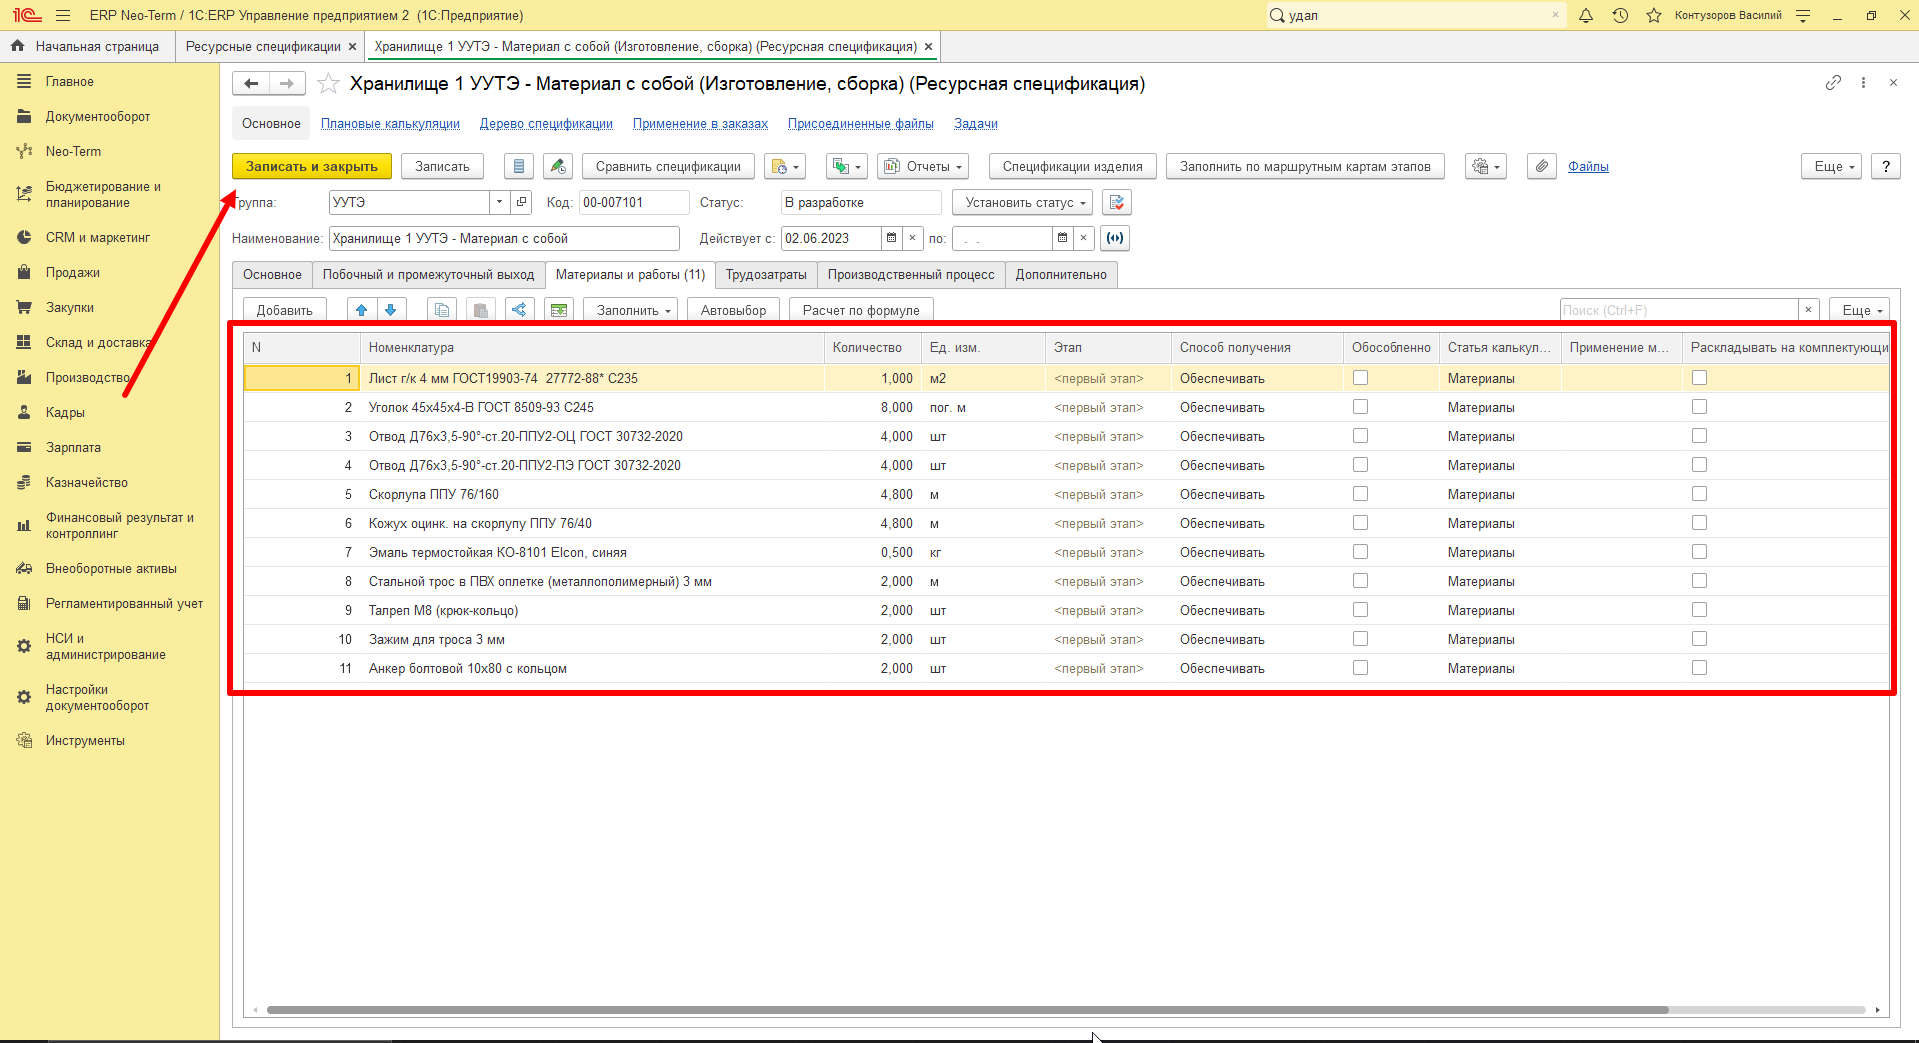Switch to the Трудозатраты tab
The height and width of the screenshot is (1043, 1919).
(x=766, y=274)
